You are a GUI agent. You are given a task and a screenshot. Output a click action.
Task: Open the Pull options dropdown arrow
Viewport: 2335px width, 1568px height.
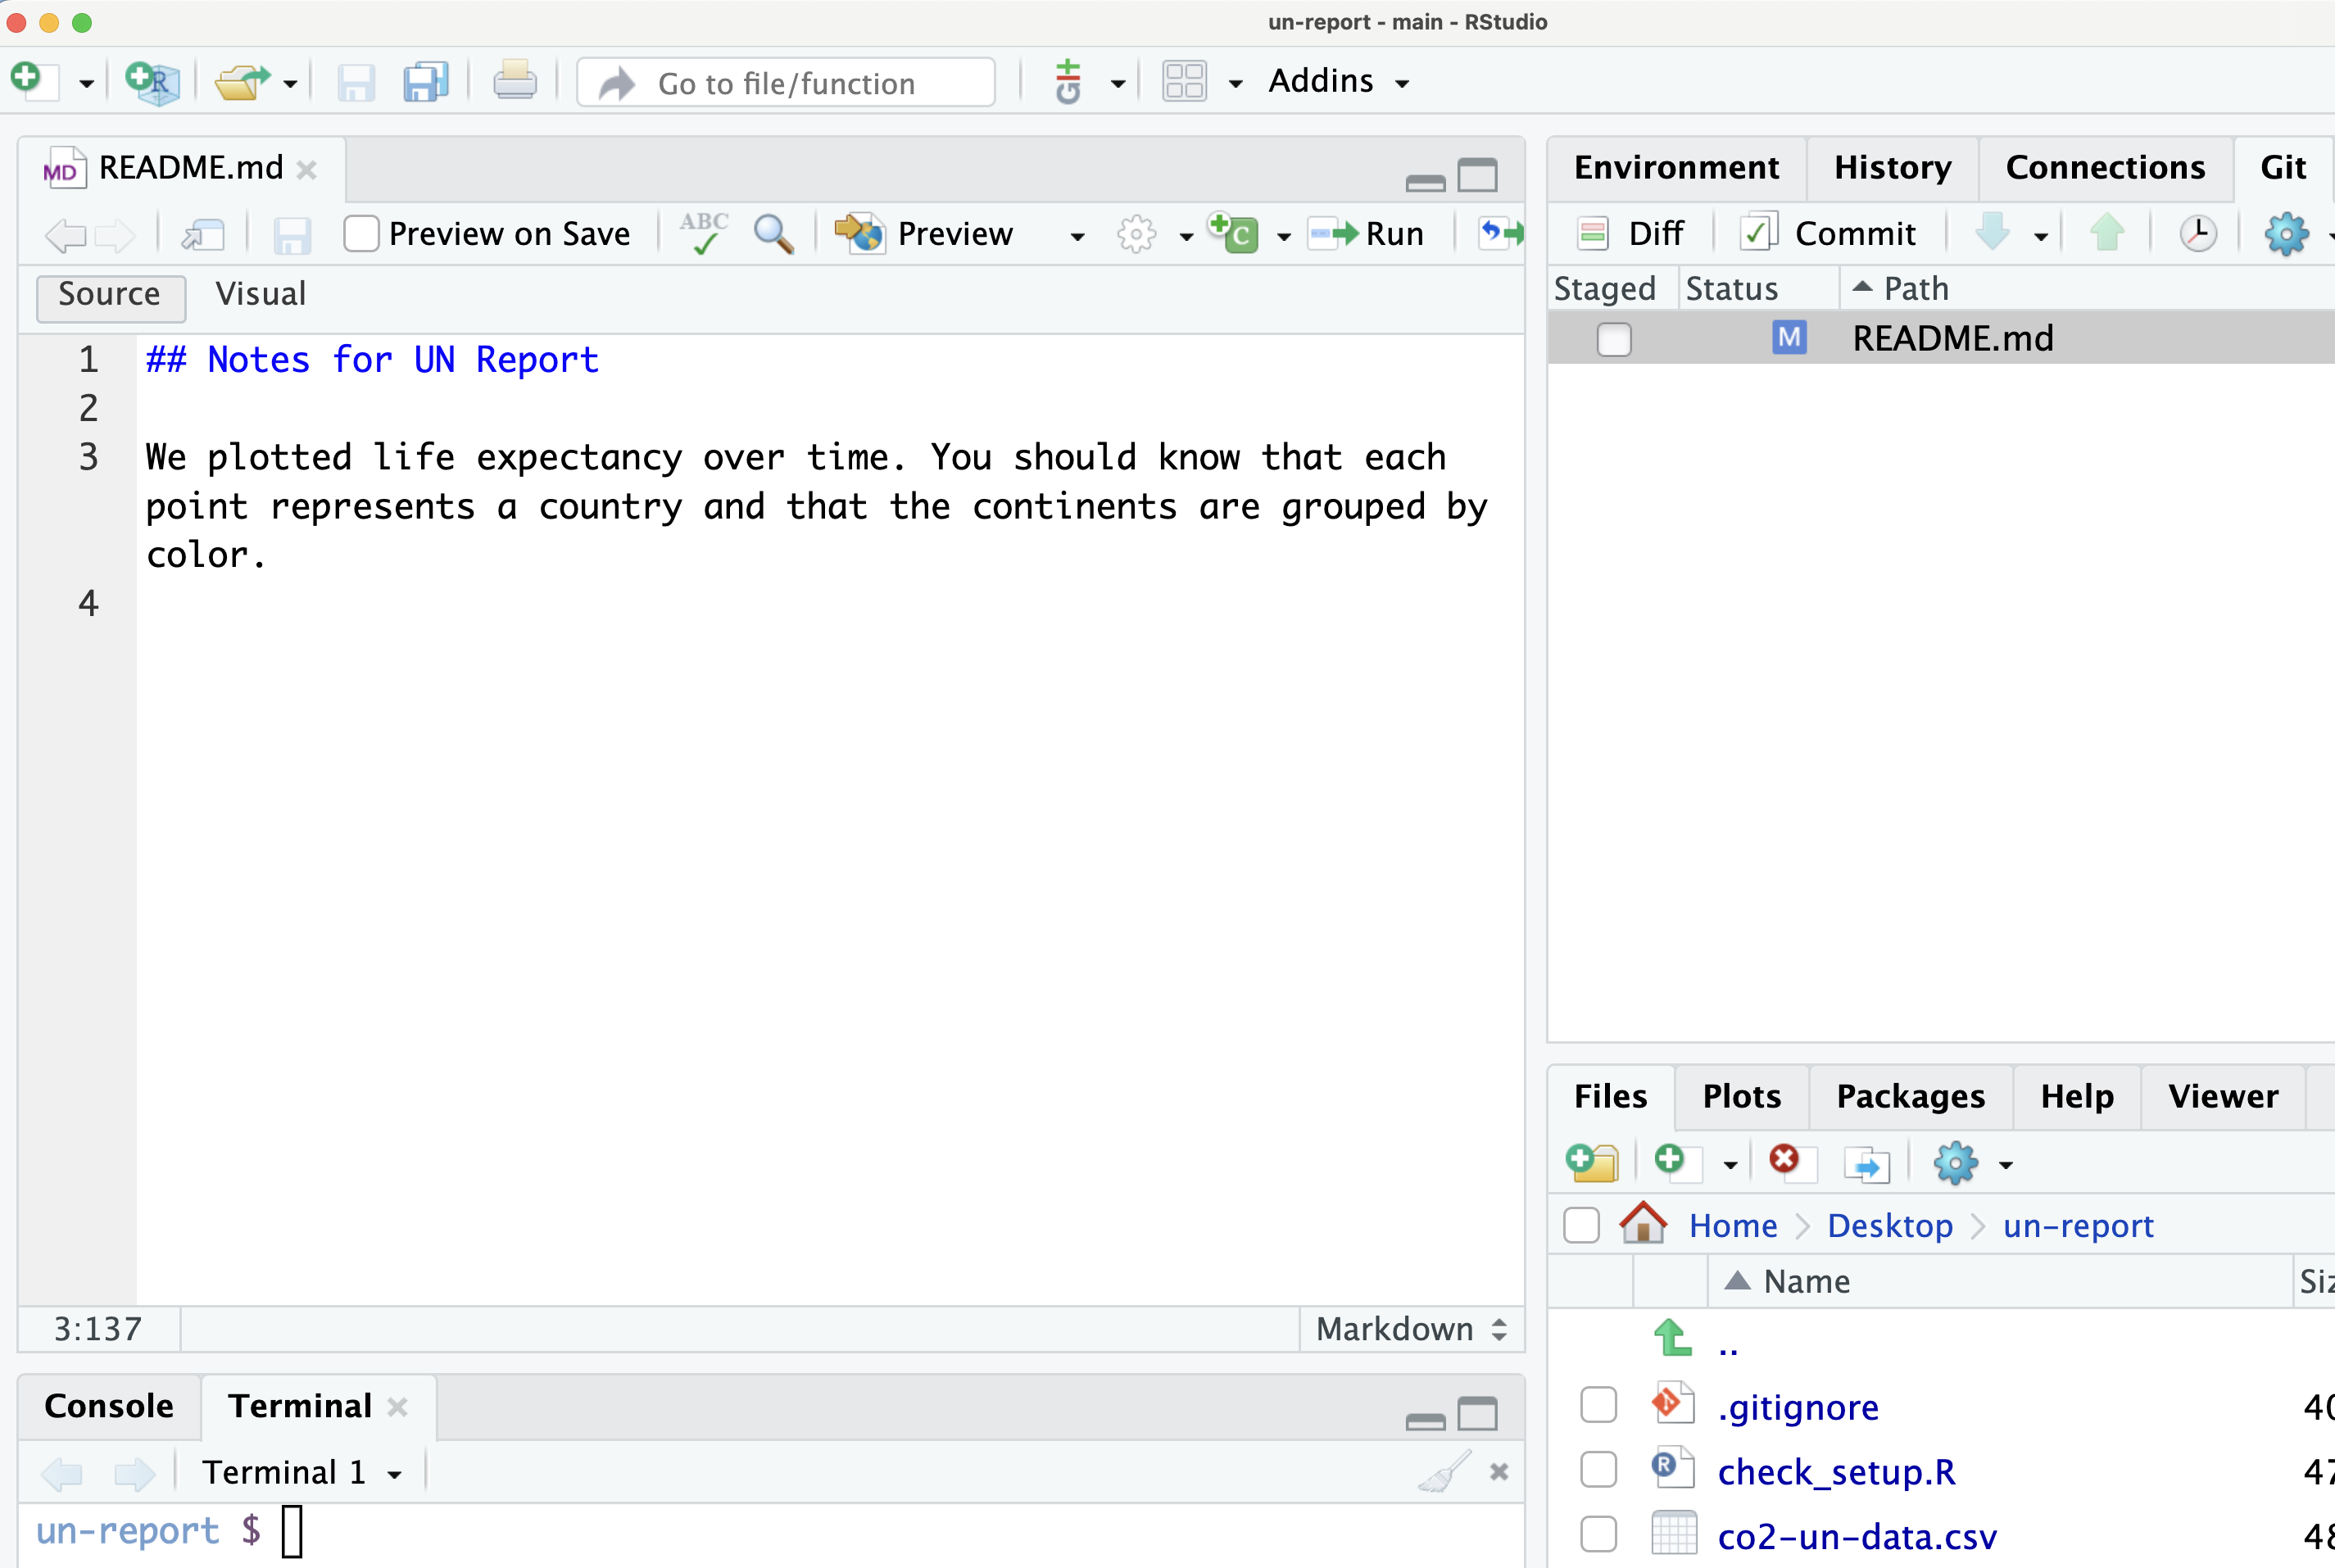[x=2041, y=237]
